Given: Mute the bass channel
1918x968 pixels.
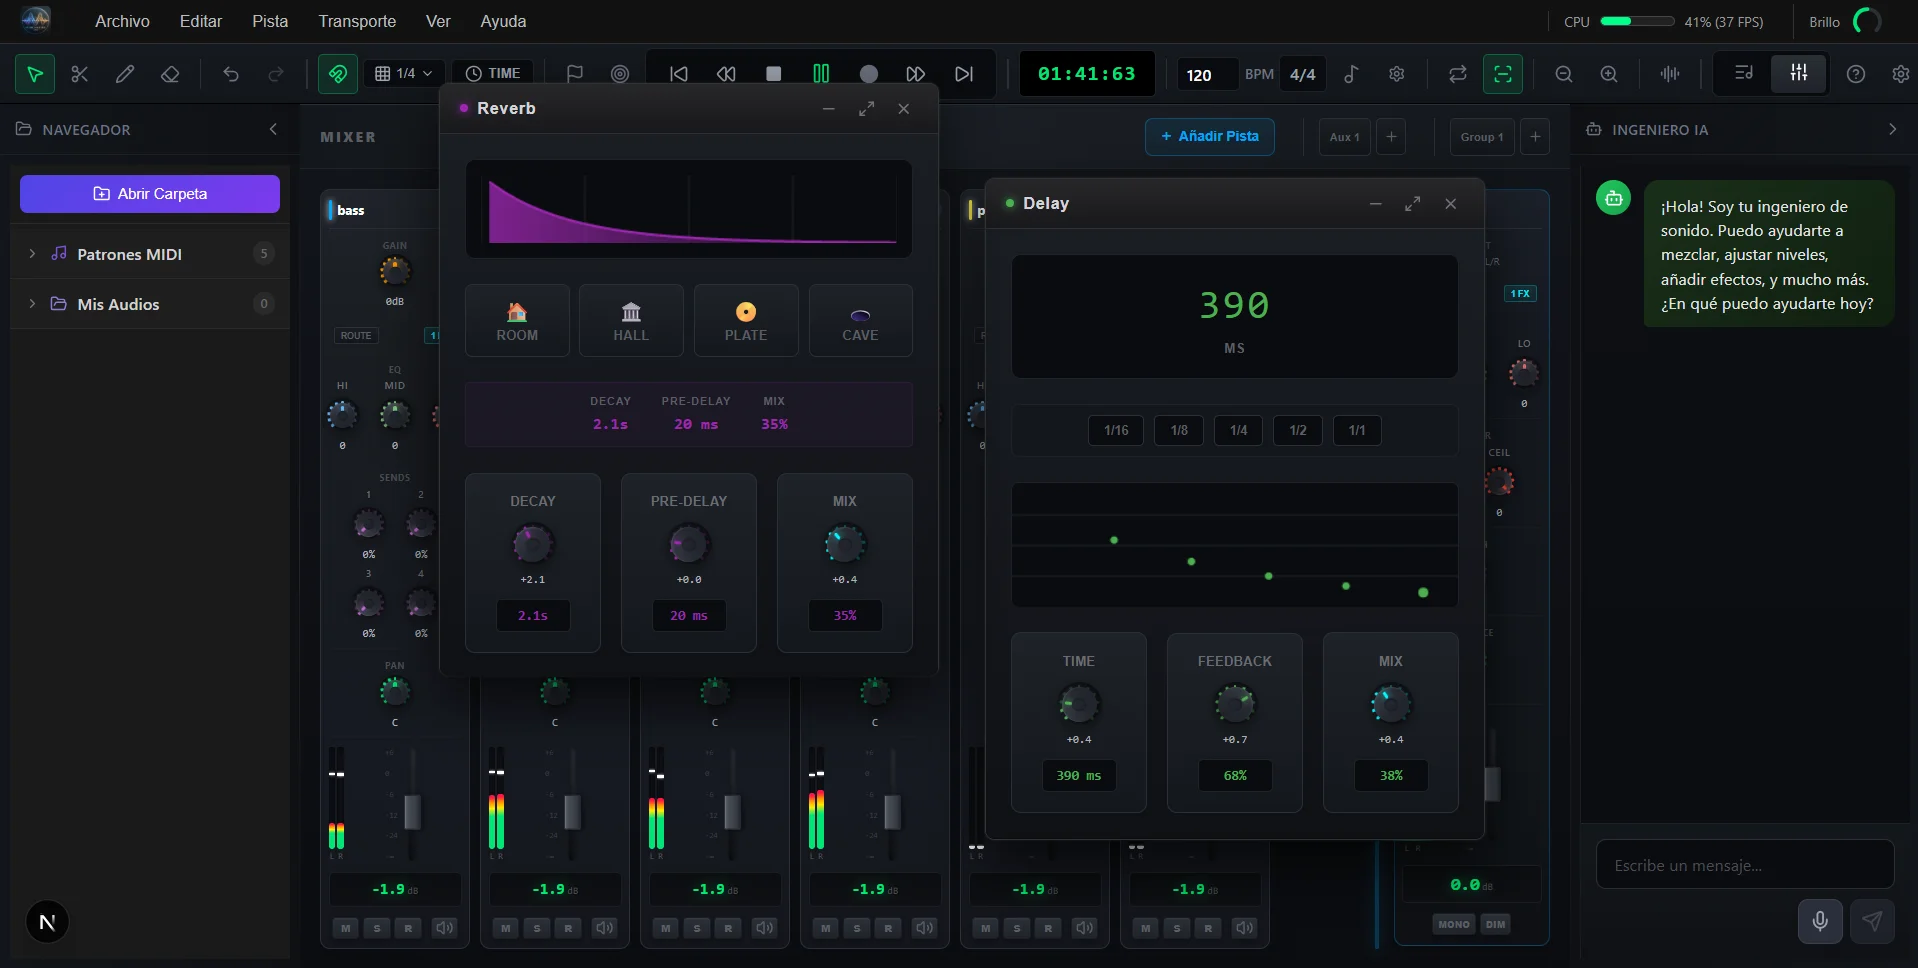Looking at the screenshot, I should point(345,928).
